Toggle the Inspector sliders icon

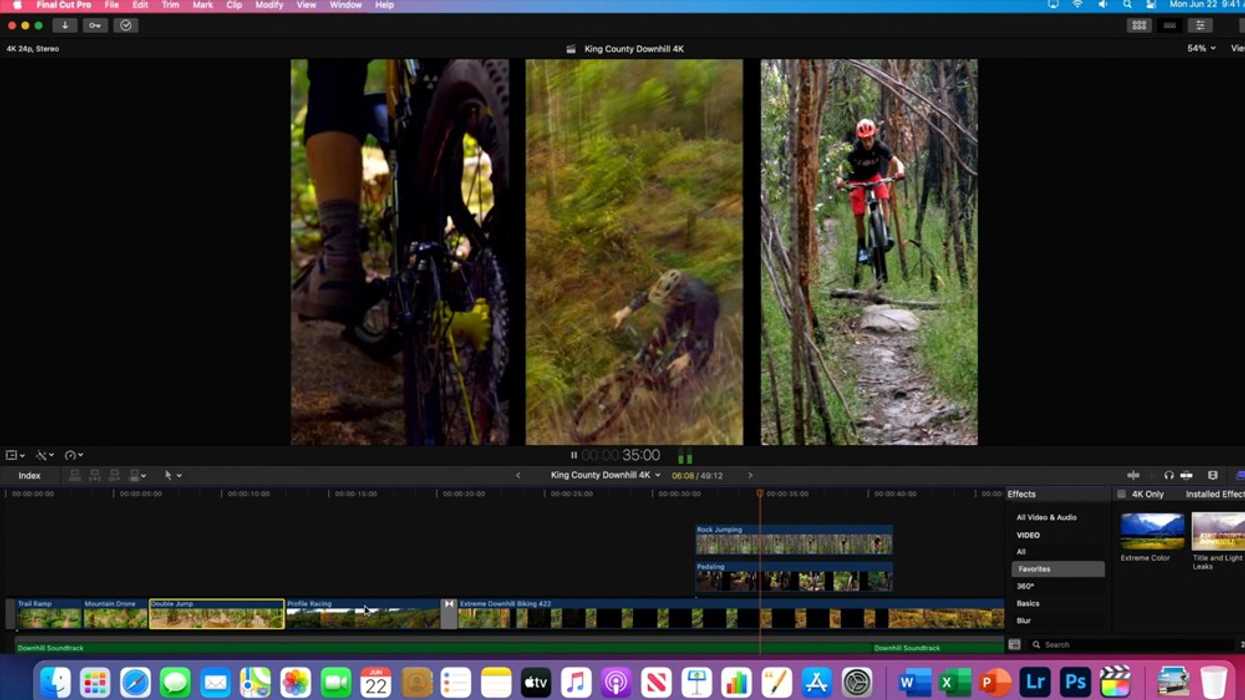1201,25
